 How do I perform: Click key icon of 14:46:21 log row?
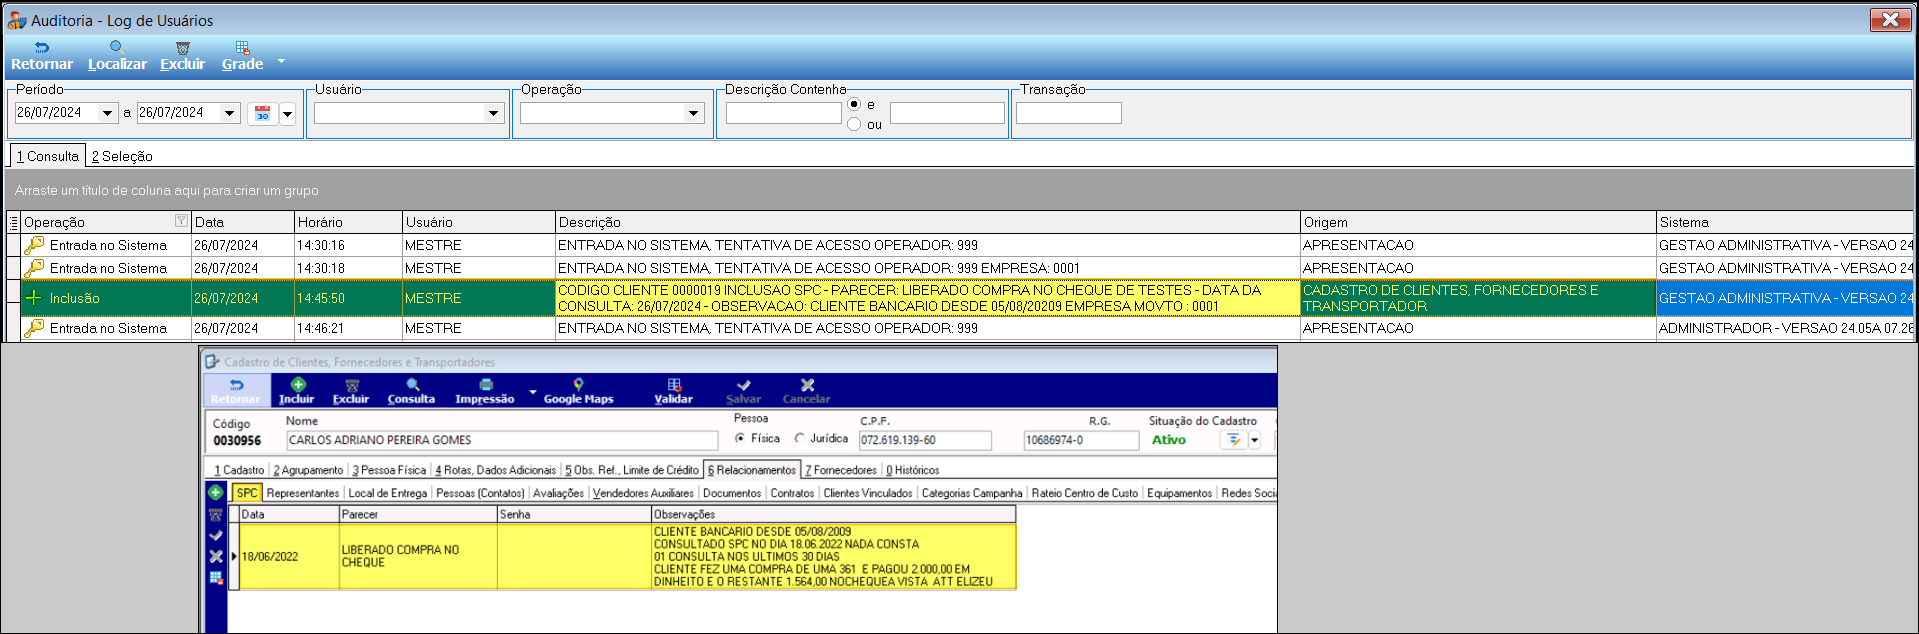pyautogui.click(x=34, y=328)
